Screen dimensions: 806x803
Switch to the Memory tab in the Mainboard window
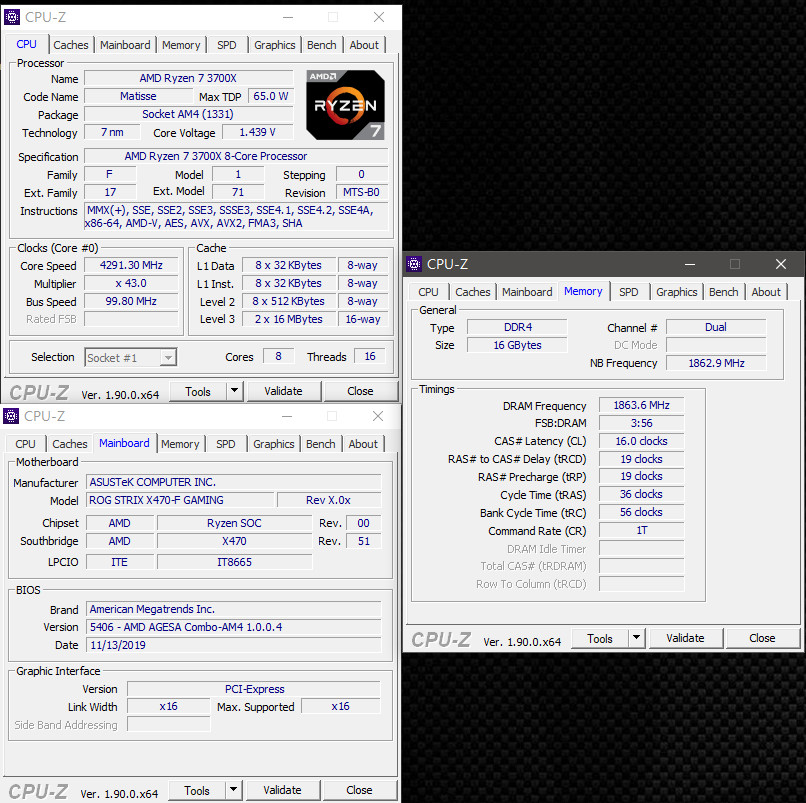click(x=180, y=444)
